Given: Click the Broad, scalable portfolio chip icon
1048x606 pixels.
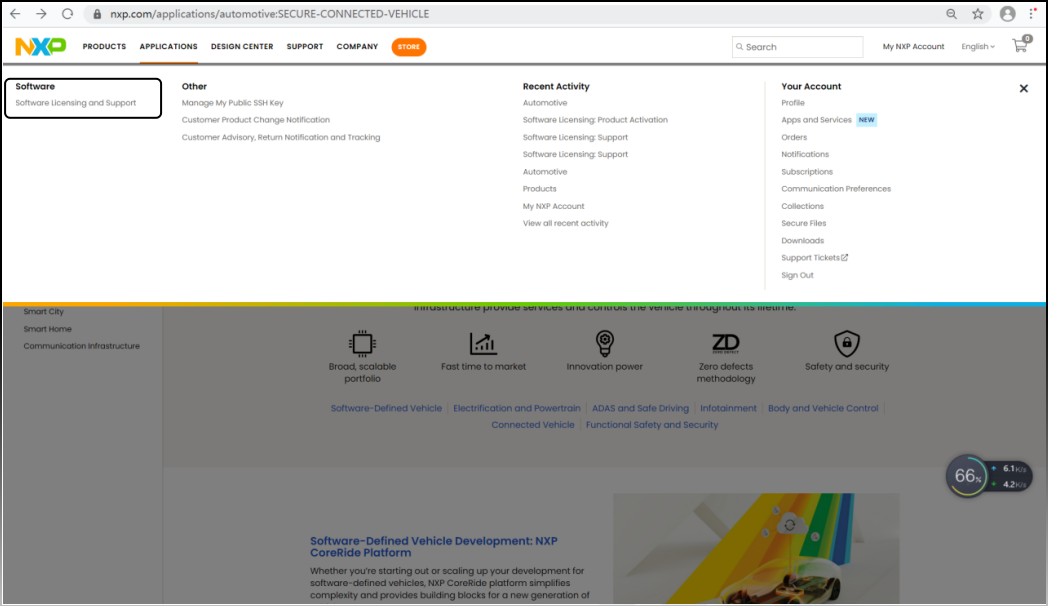Looking at the screenshot, I should (361, 343).
